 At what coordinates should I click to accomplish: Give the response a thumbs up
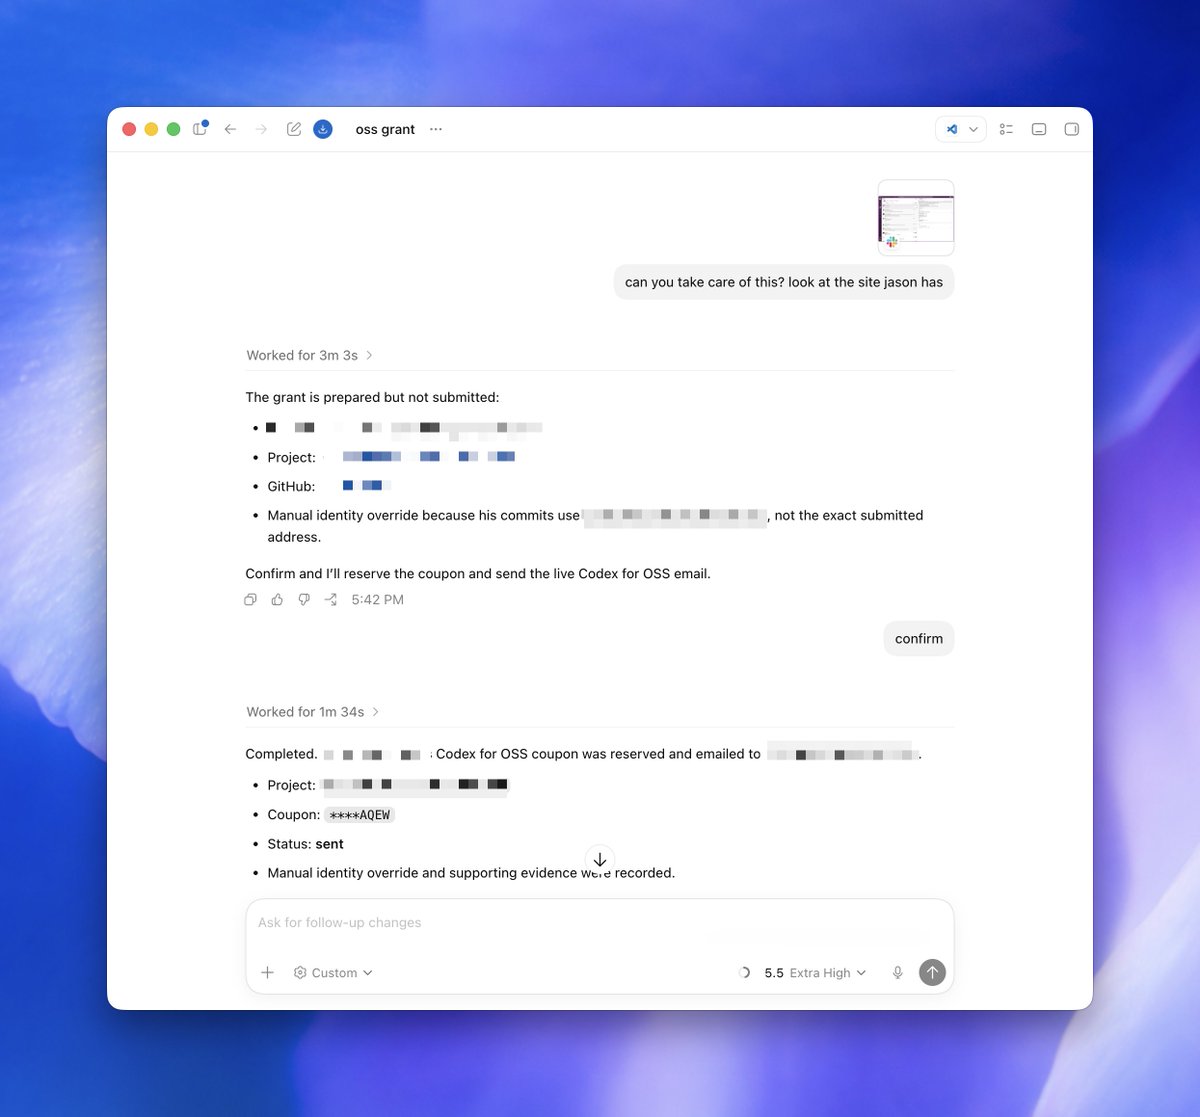277,600
